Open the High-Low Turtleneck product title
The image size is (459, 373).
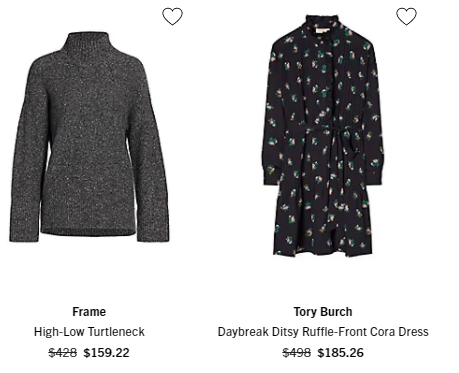[x=89, y=332]
